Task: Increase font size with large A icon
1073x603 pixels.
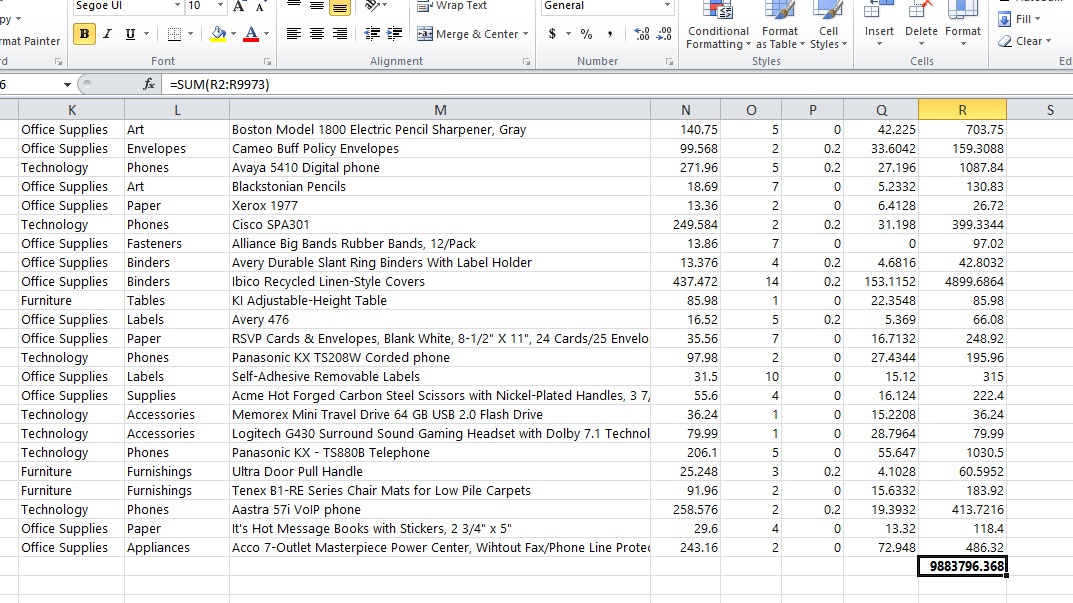Action: (x=238, y=6)
